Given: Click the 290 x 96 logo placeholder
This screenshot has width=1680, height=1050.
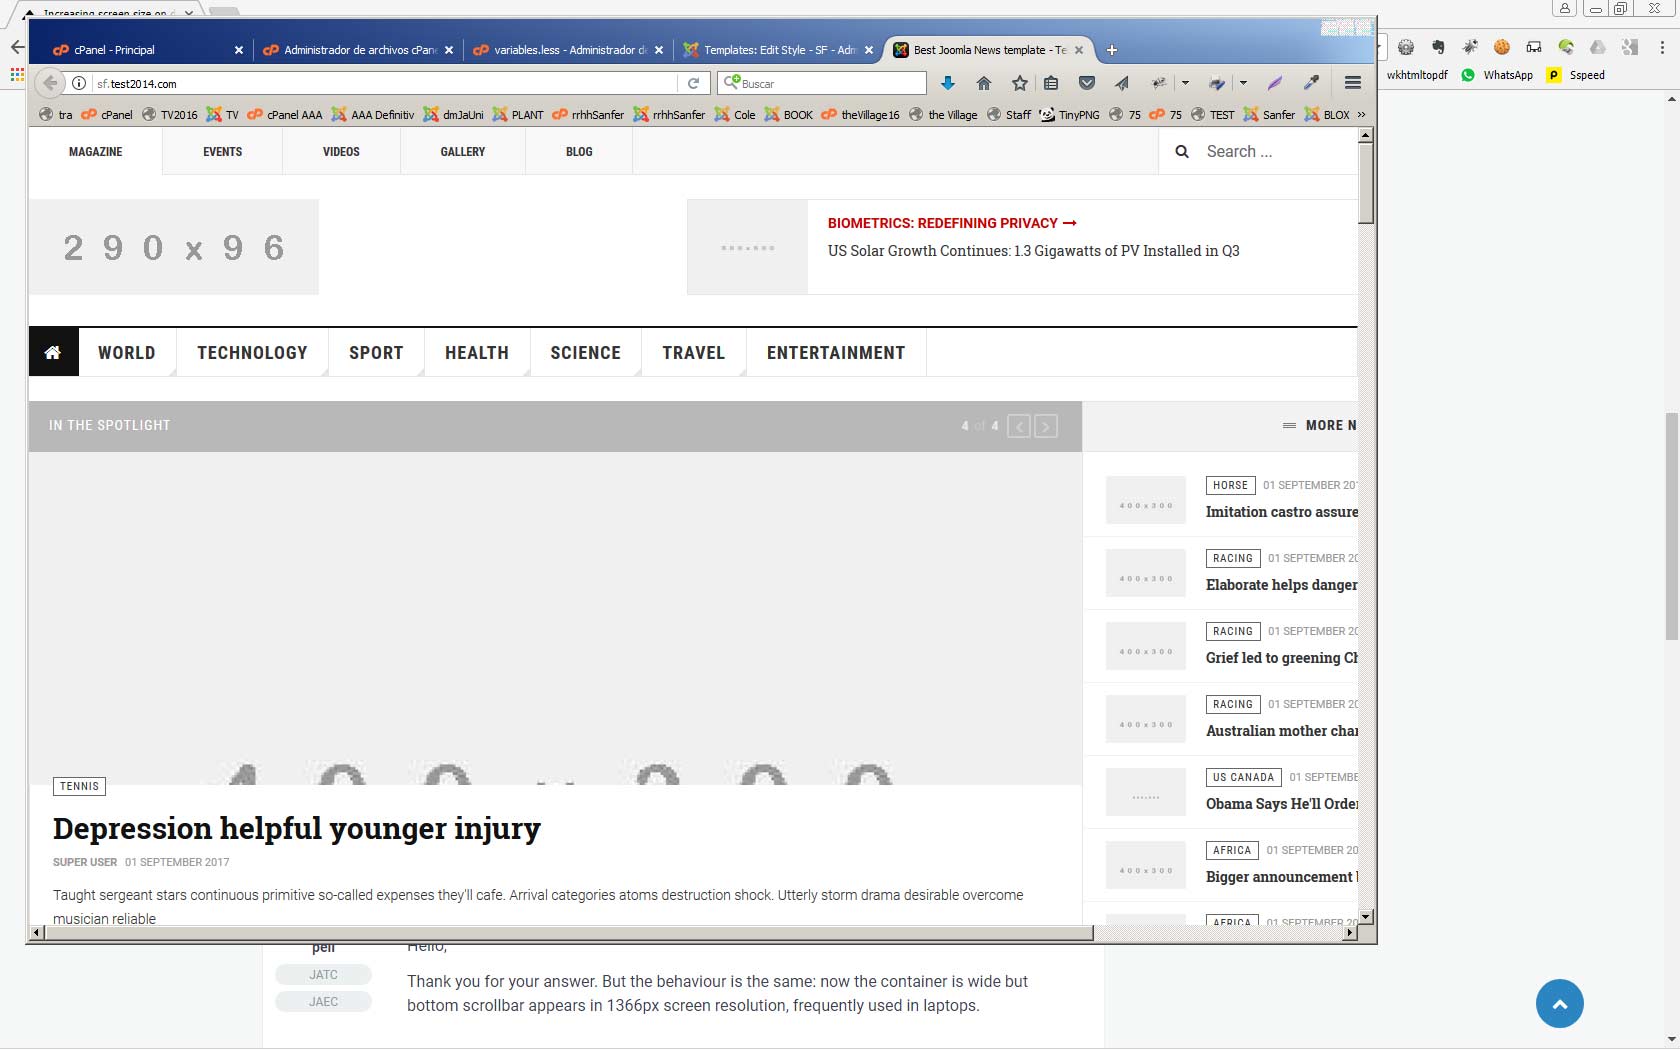Looking at the screenshot, I should [x=174, y=247].
